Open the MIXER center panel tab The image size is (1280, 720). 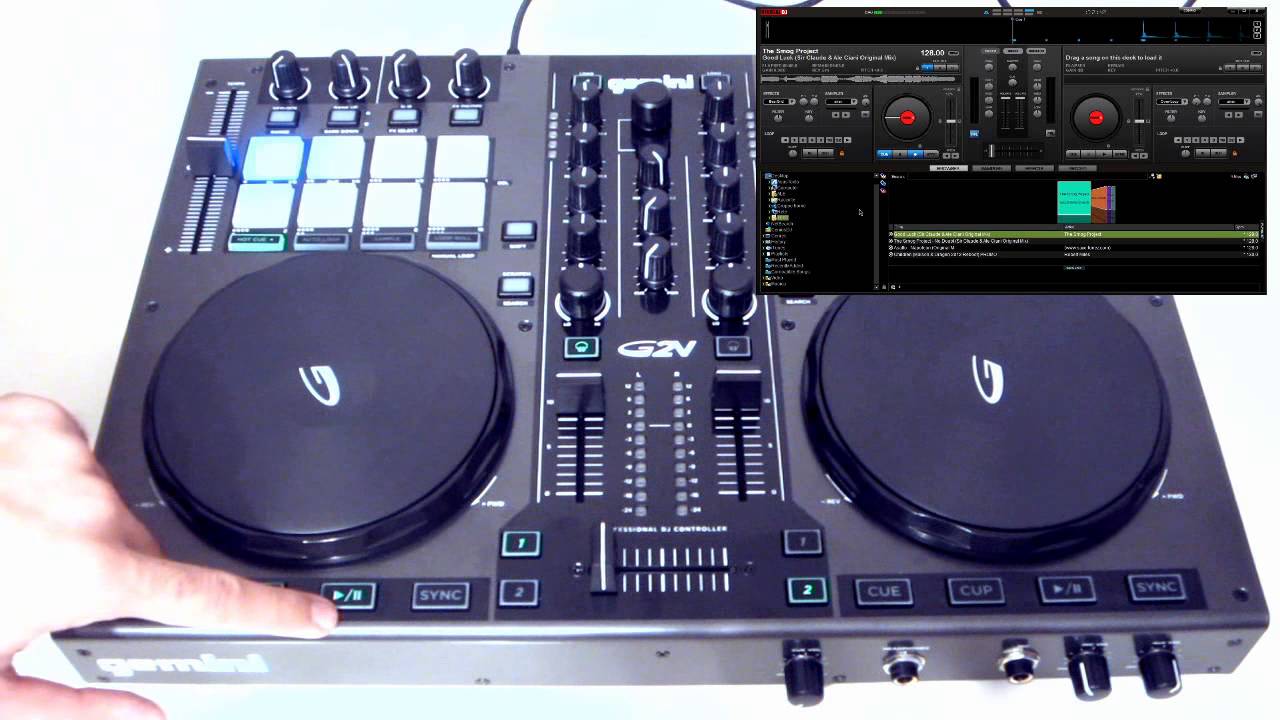[989, 50]
